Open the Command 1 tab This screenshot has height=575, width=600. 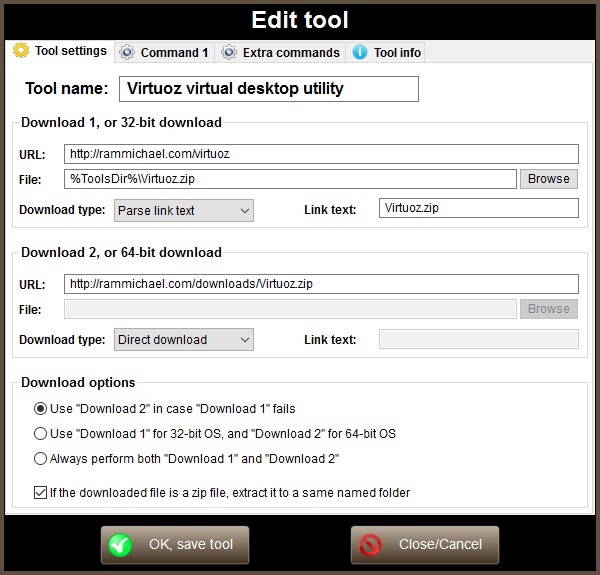(165, 52)
